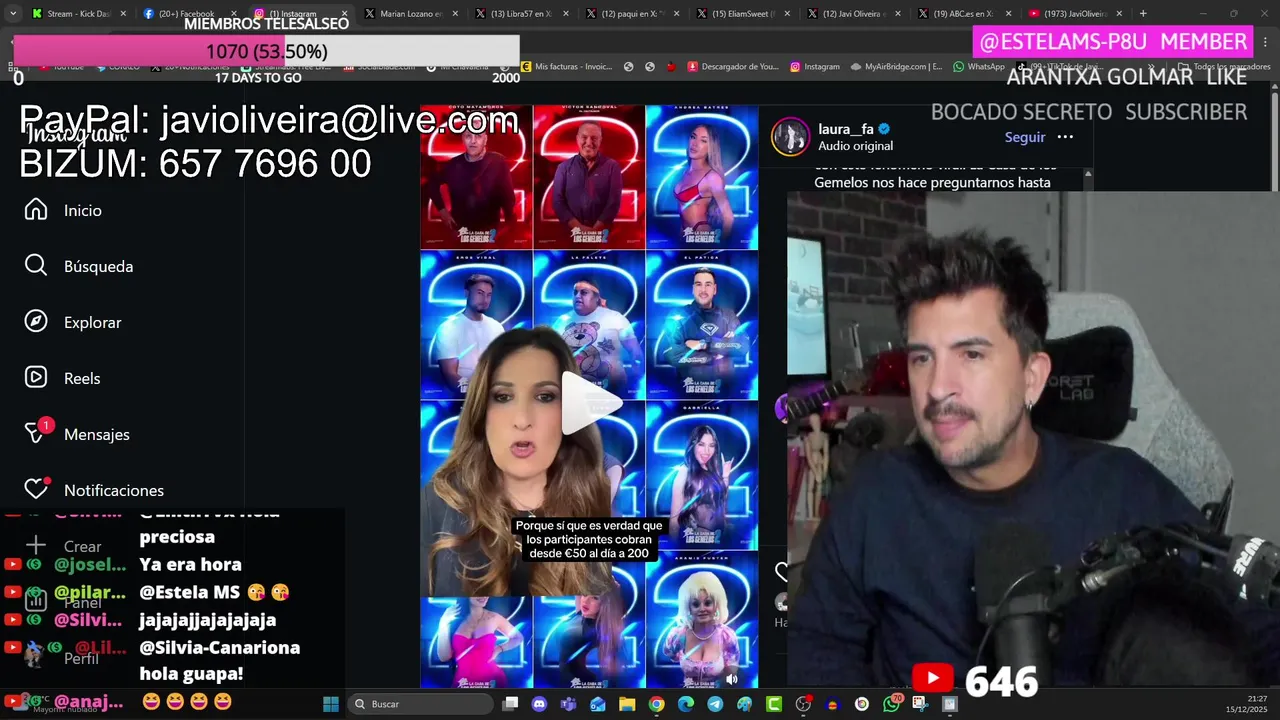Click the taskbar Buscar search box
Screen dimensions: 1280x720
coord(421,704)
